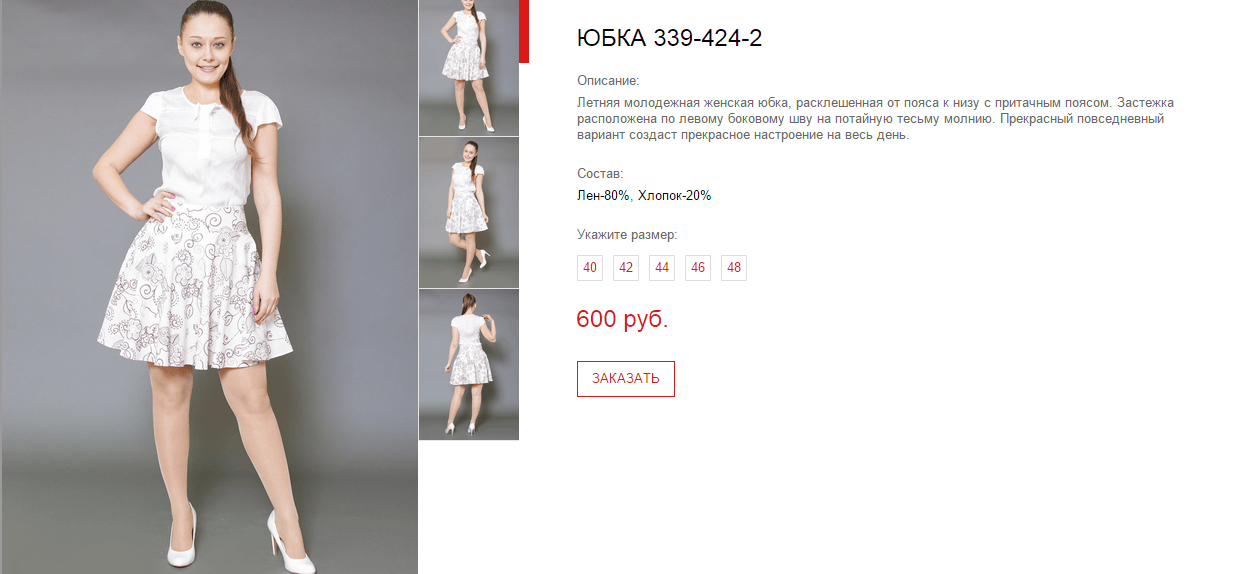1234x574 pixels.
Task: Click the Укажите размер label
Action: point(627,235)
